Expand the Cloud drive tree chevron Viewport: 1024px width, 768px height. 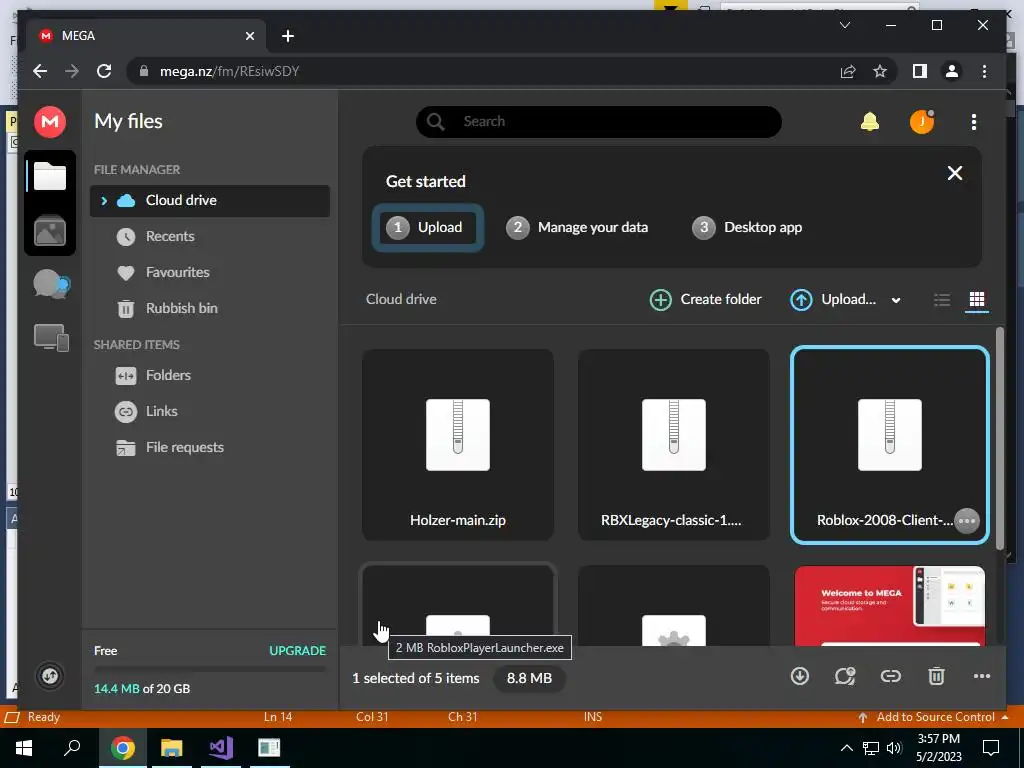coord(104,200)
